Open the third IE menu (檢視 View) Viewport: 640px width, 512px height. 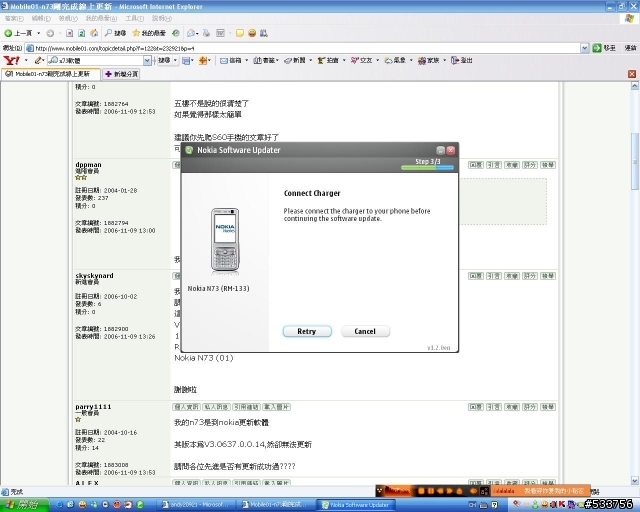[68, 18]
